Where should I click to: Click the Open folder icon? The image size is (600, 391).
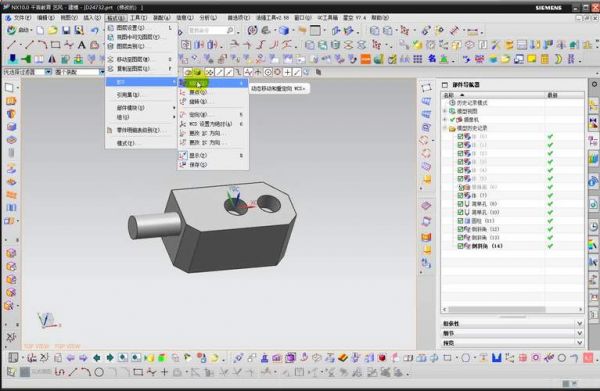click(x=53, y=31)
